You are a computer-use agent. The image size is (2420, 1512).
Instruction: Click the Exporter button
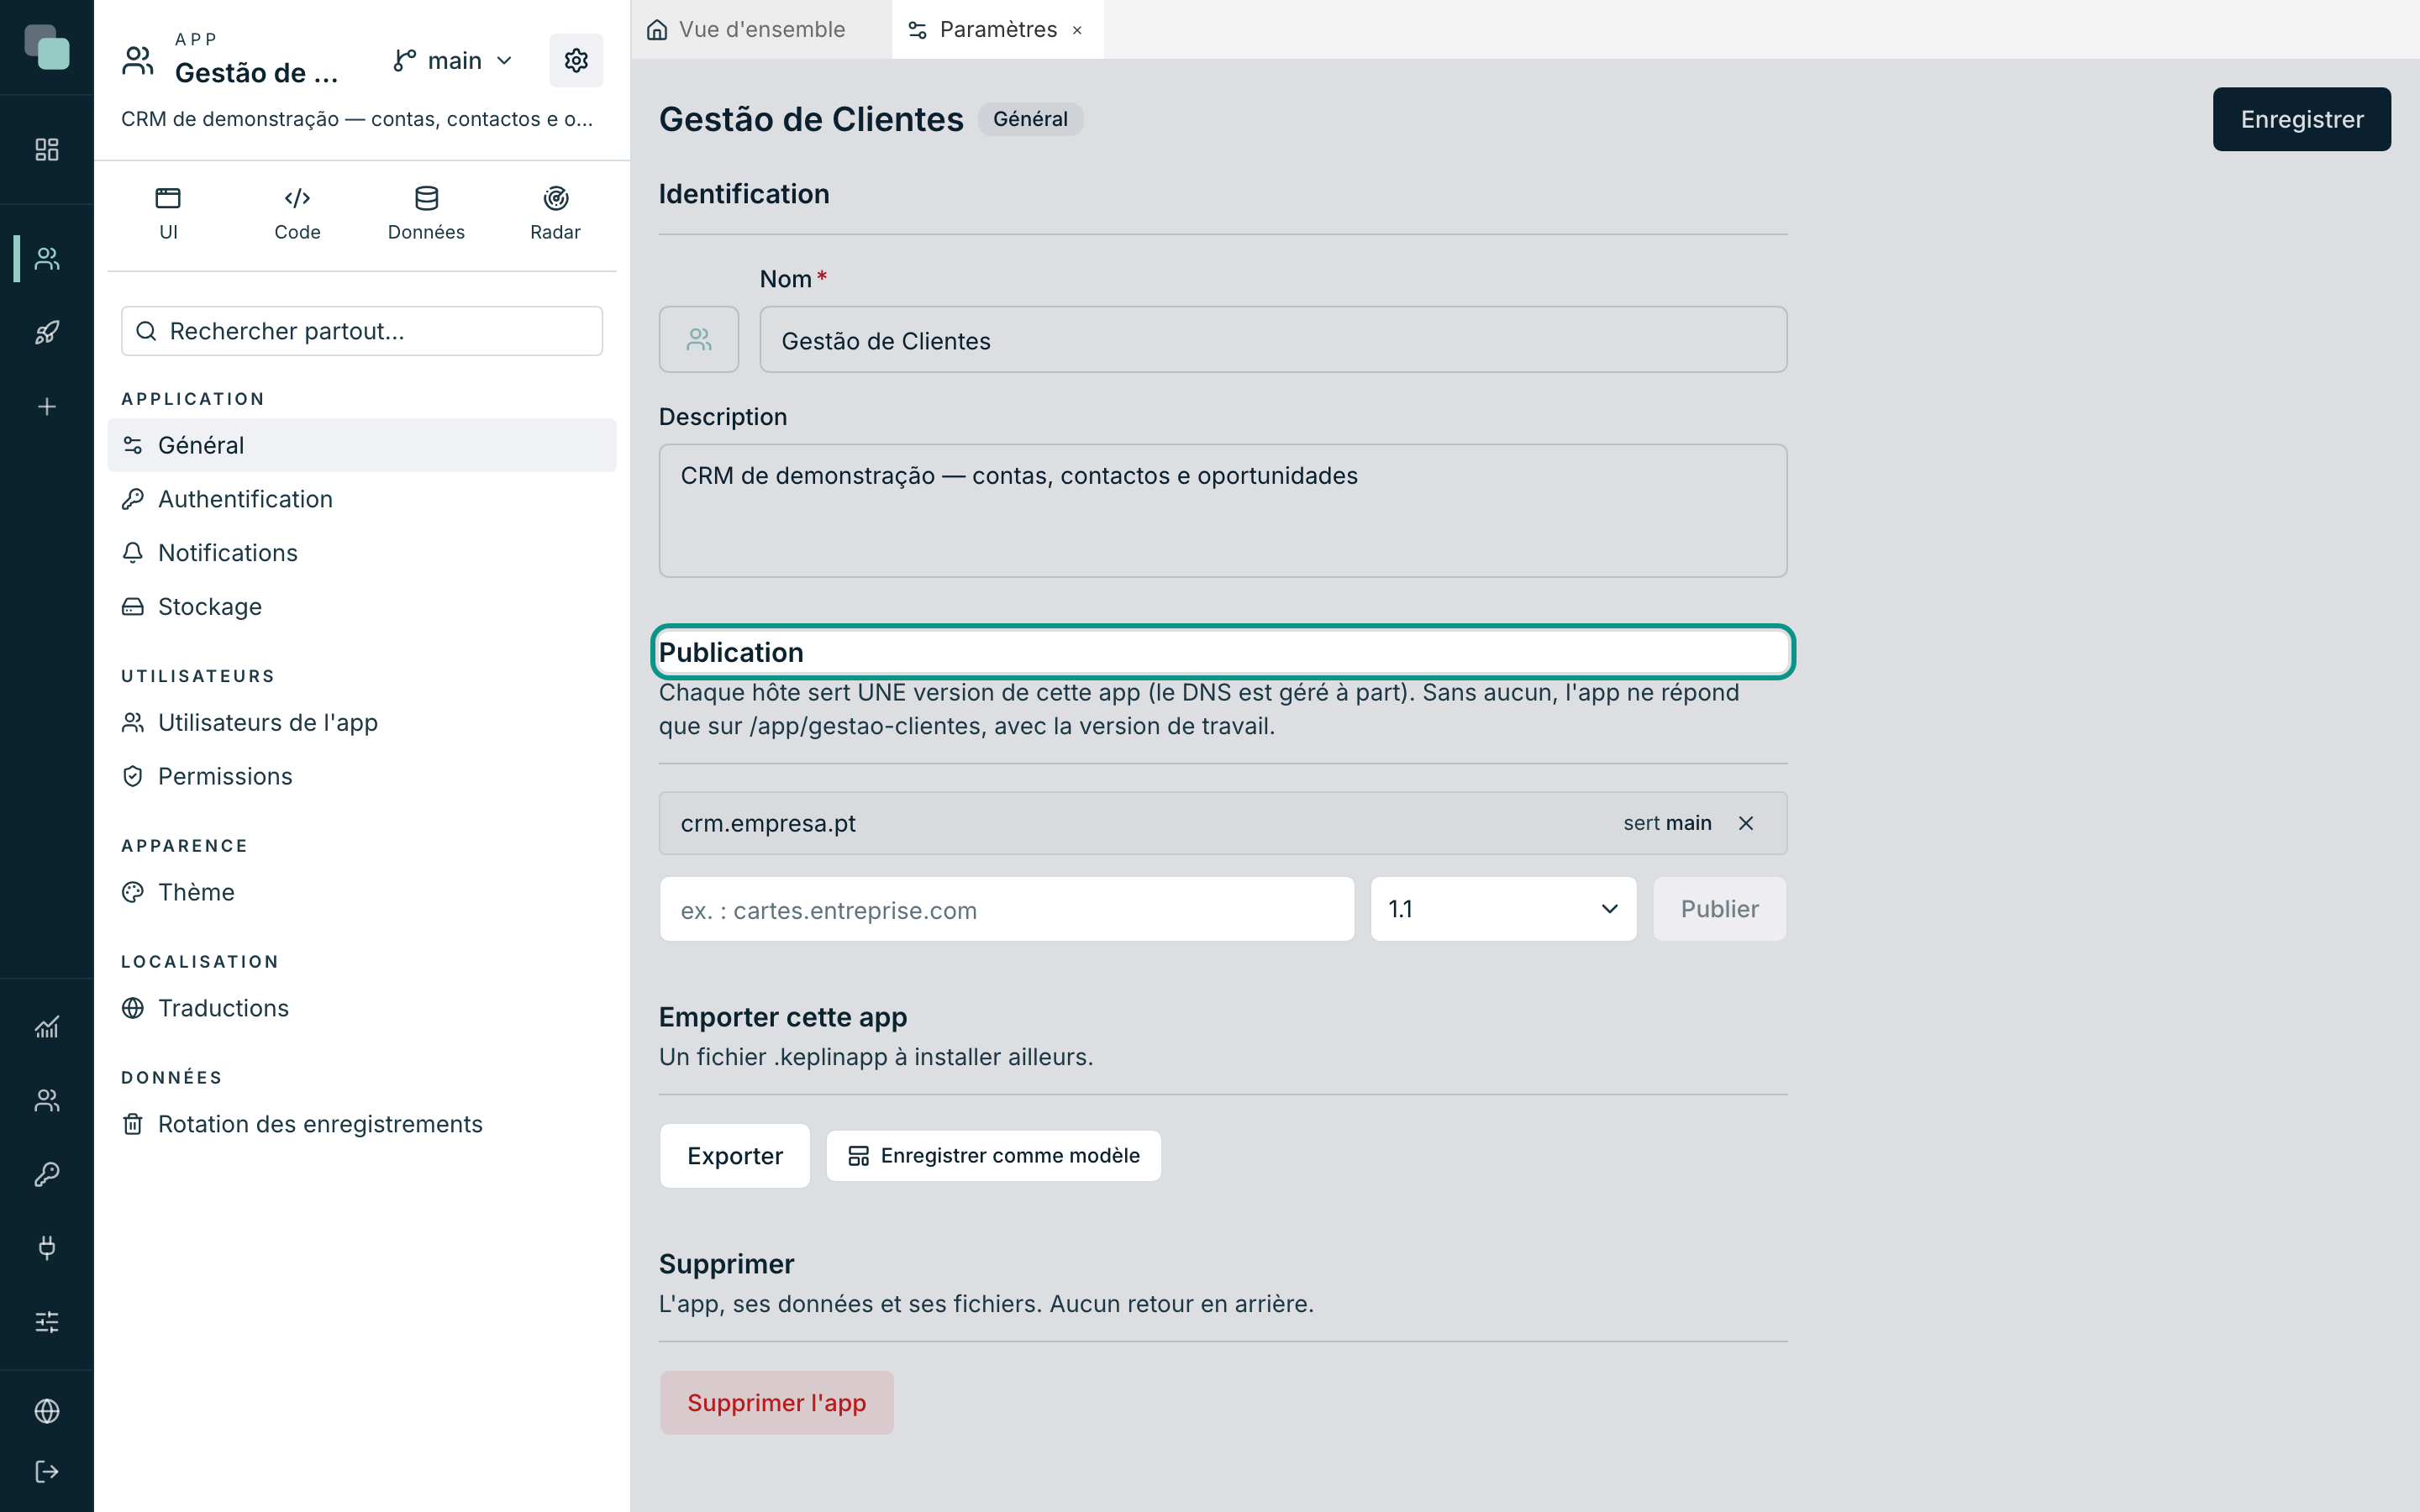click(x=735, y=1156)
